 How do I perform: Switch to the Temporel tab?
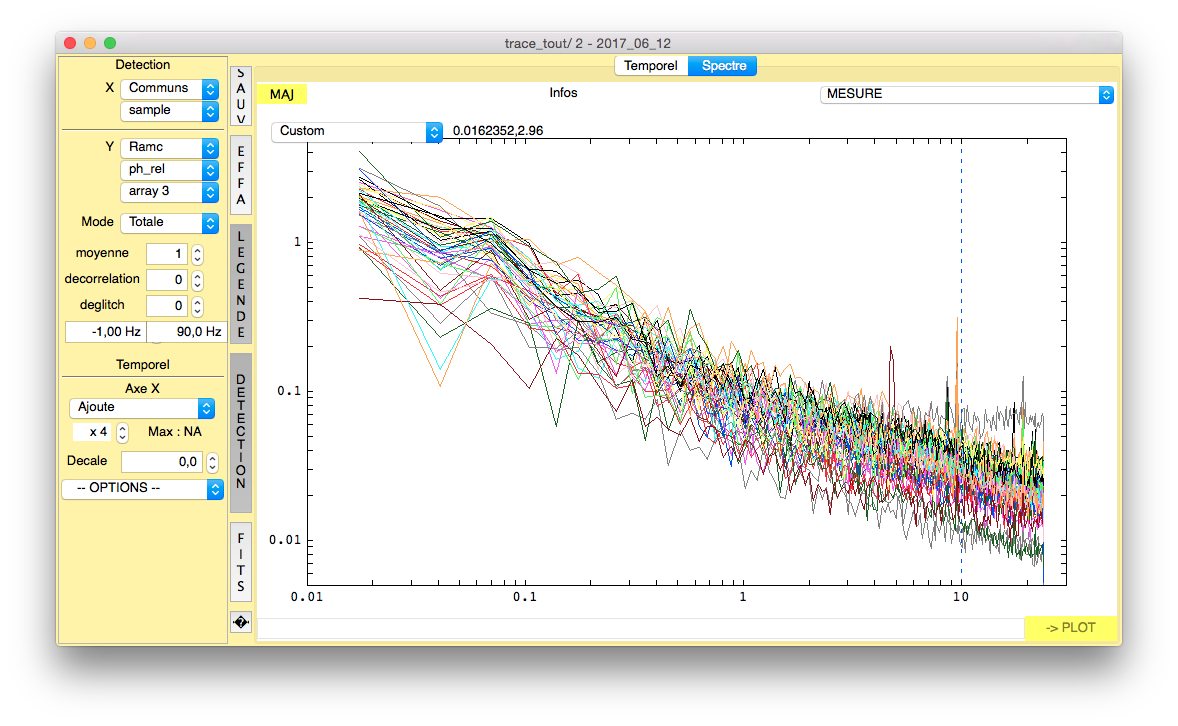pos(650,66)
